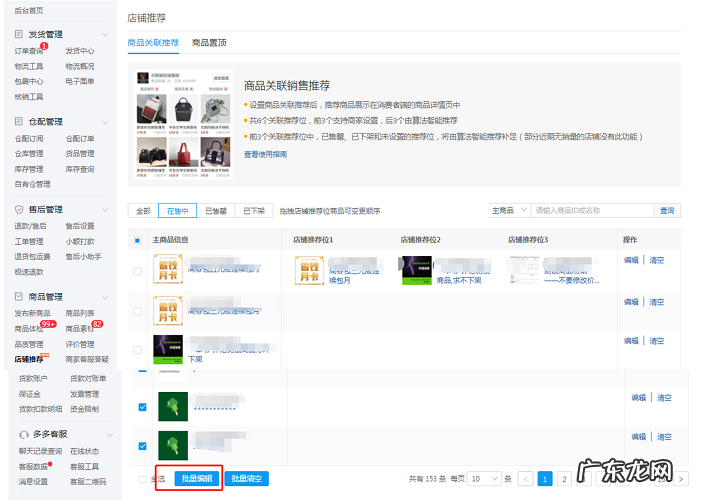Image resolution: width=711 pixels, height=500 pixels.
Task: Go to the previous page arrow
Action: 526,479
